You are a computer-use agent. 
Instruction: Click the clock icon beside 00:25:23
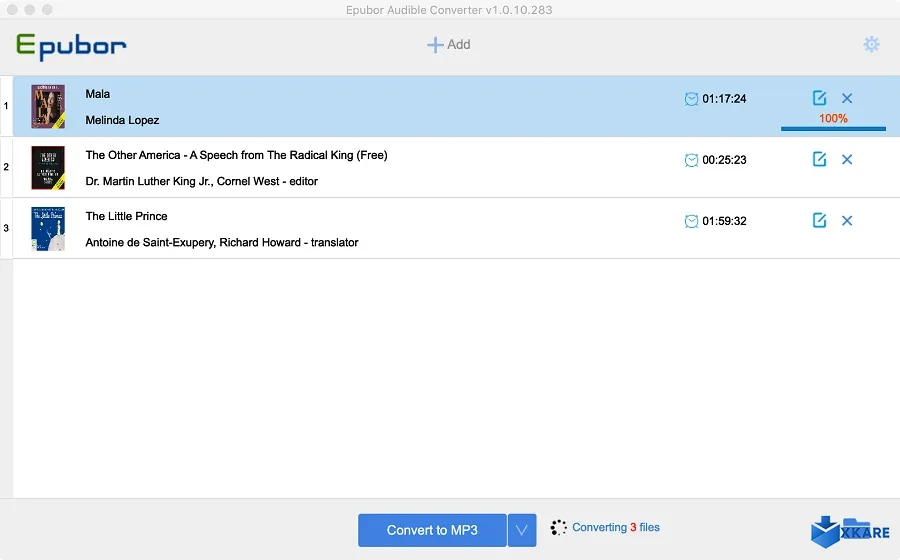[x=691, y=160]
